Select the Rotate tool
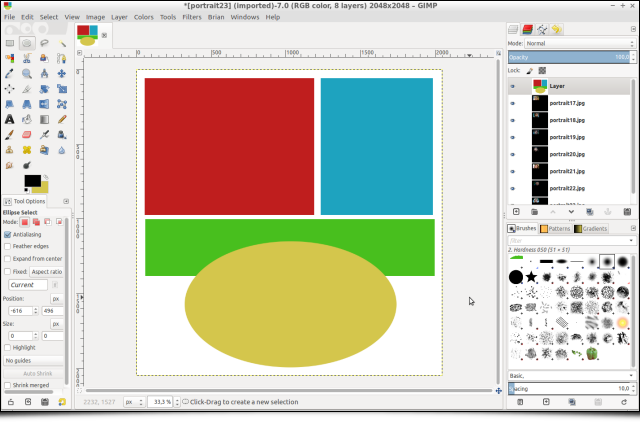The image size is (640, 422). [44, 89]
